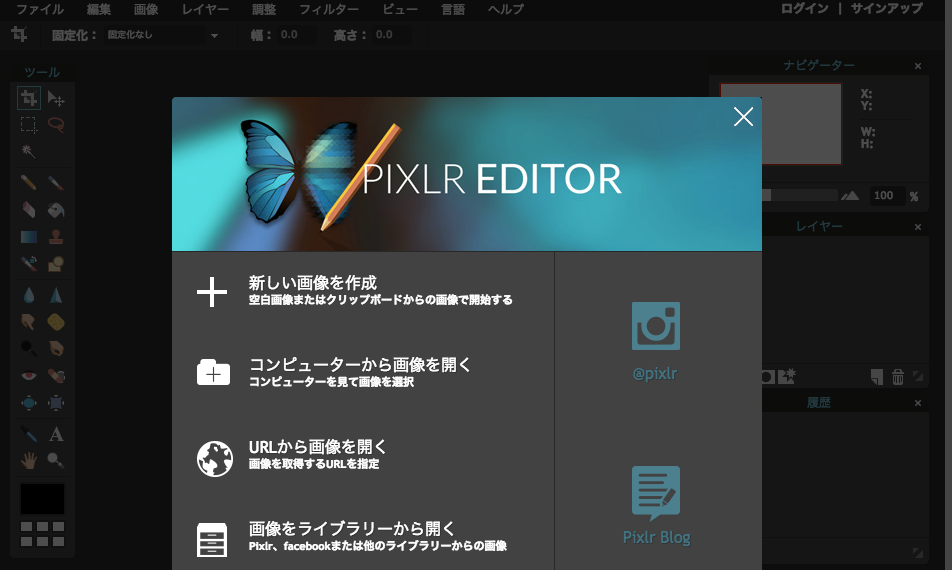This screenshot has height=570, width=952.
Task: Click the 幅 width input field
Action: pos(296,35)
